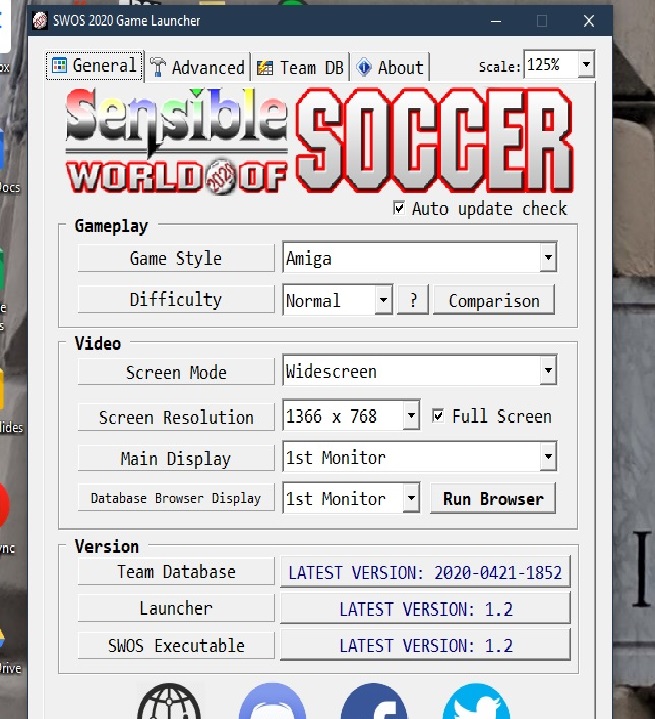The image size is (655, 719).
Task: Open Google Drive desktop icon
Action: [x=8, y=645]
